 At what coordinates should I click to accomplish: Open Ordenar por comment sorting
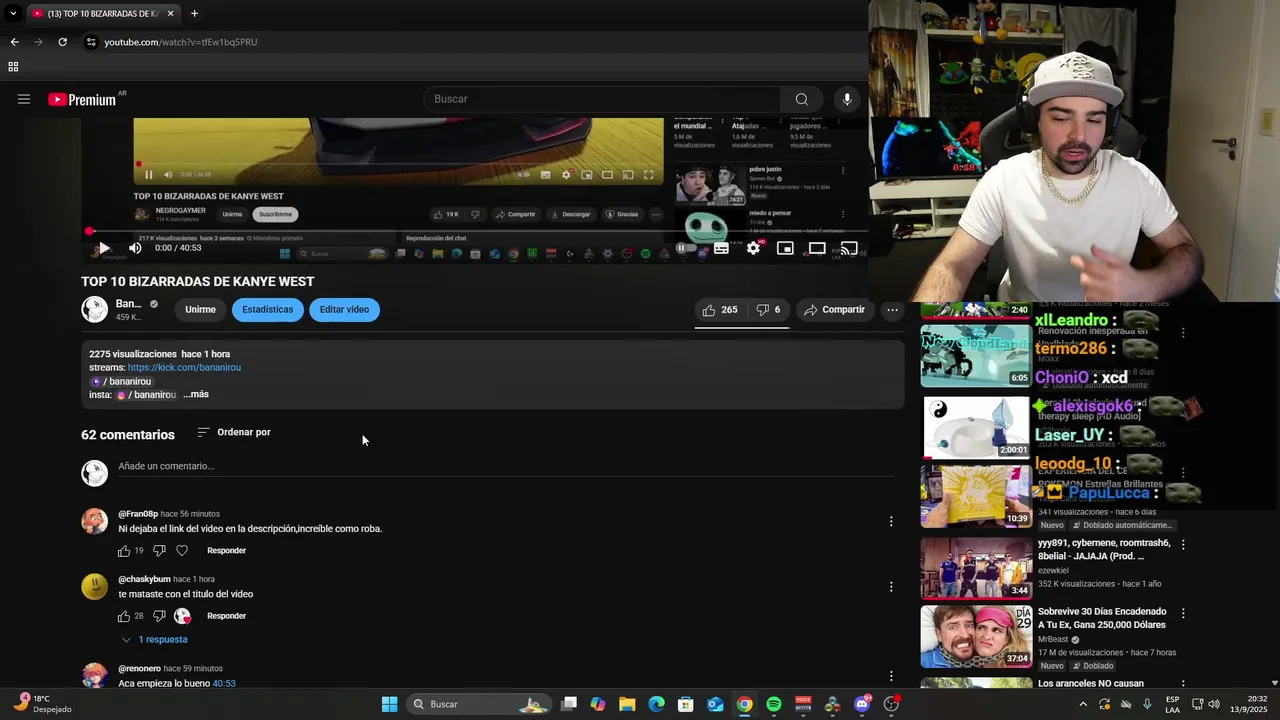click(234, 432)
